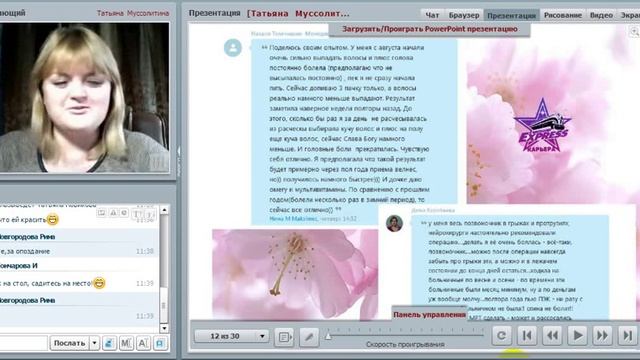Screen dimensions: 640x360
Task: Open the Рисование tab
Action: point(563,15)
